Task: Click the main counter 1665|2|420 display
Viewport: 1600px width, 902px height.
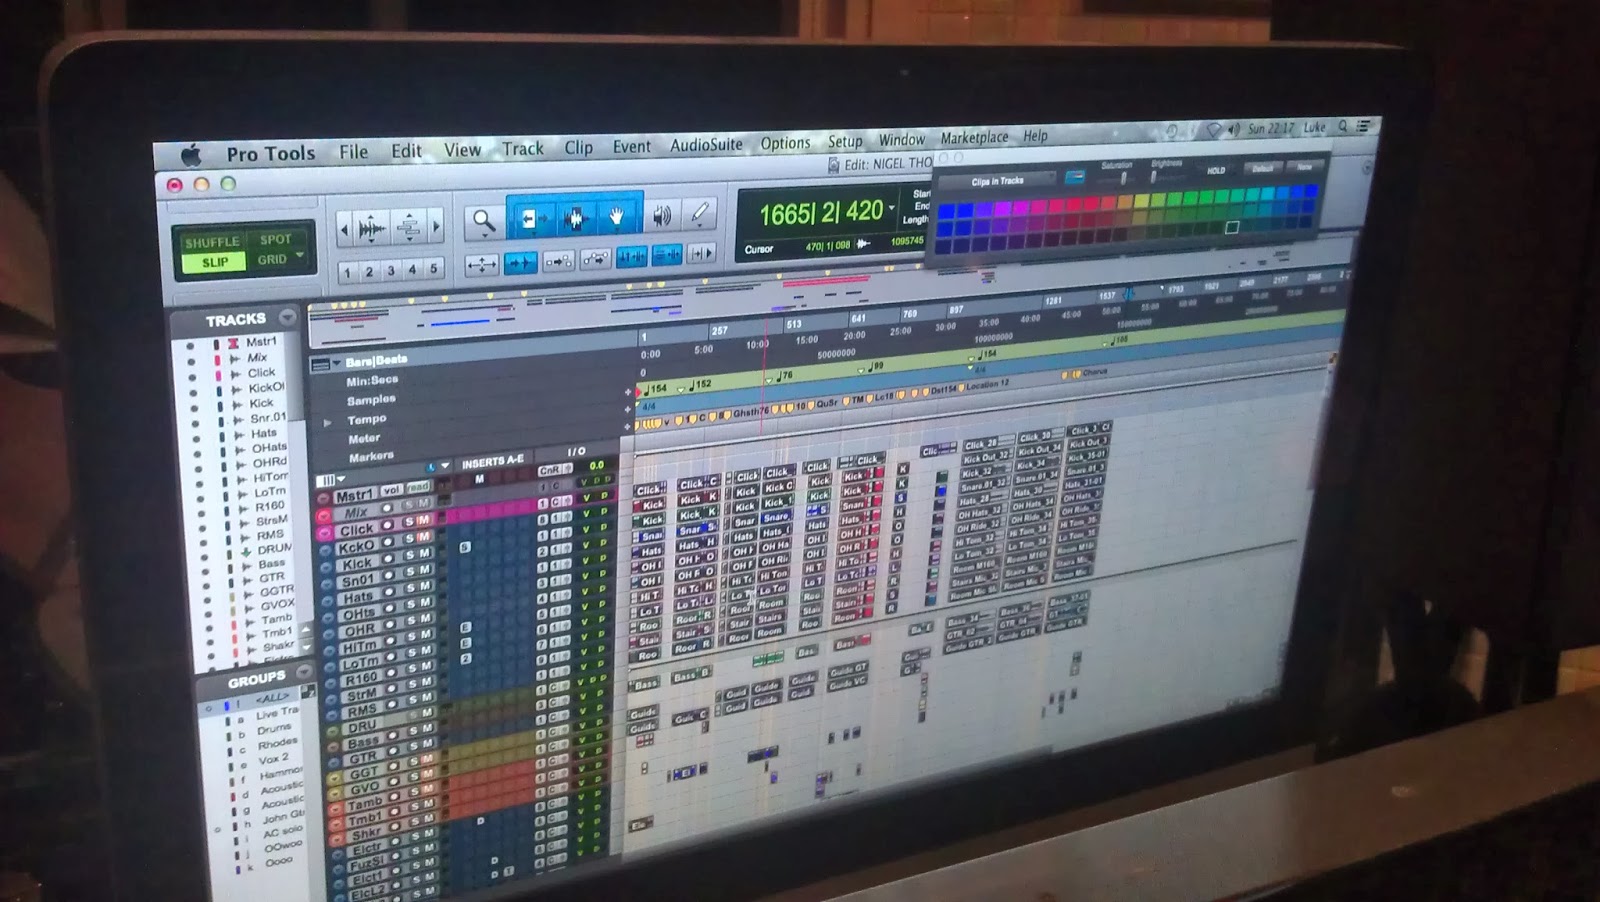Action: click(x=821, y=212)
